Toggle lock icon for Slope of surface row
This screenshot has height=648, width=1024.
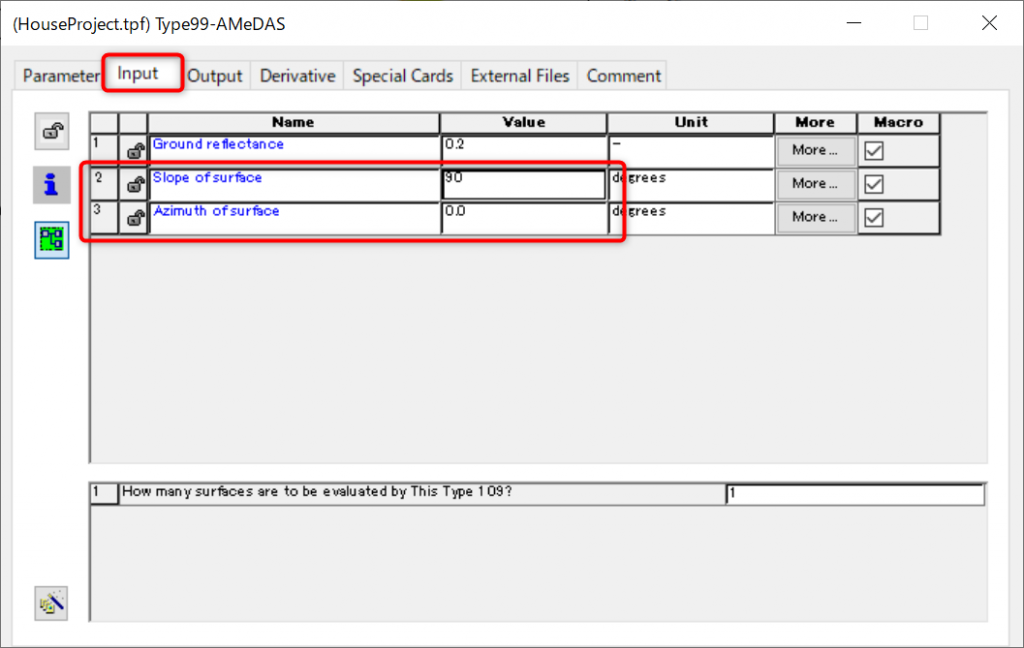(x=134, y=185)
